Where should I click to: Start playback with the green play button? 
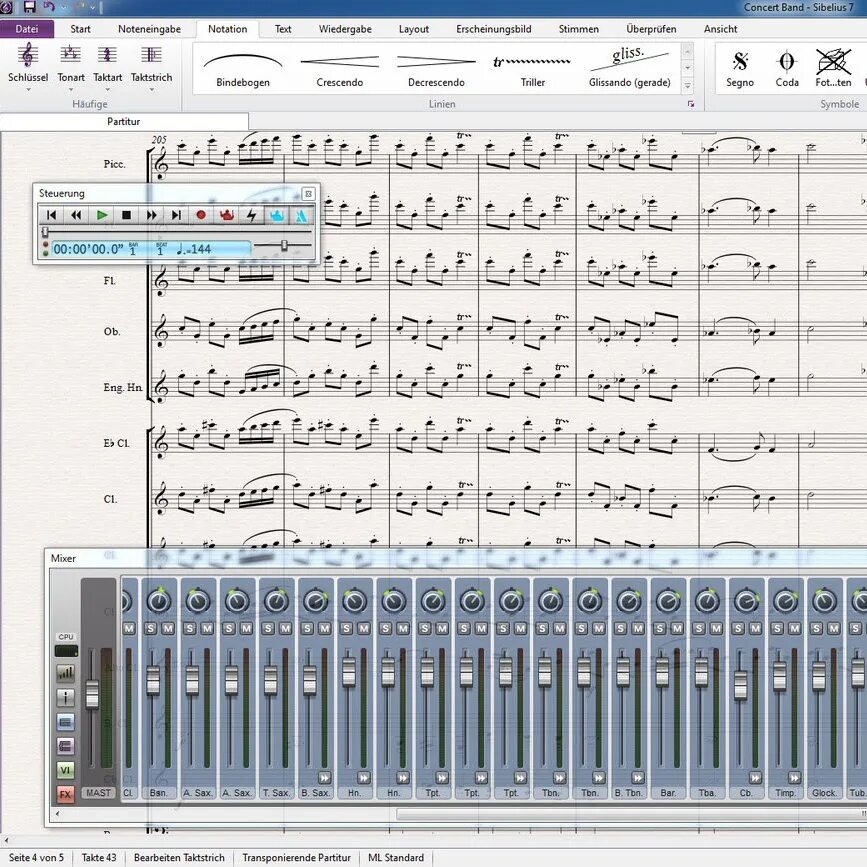point(102,215)
